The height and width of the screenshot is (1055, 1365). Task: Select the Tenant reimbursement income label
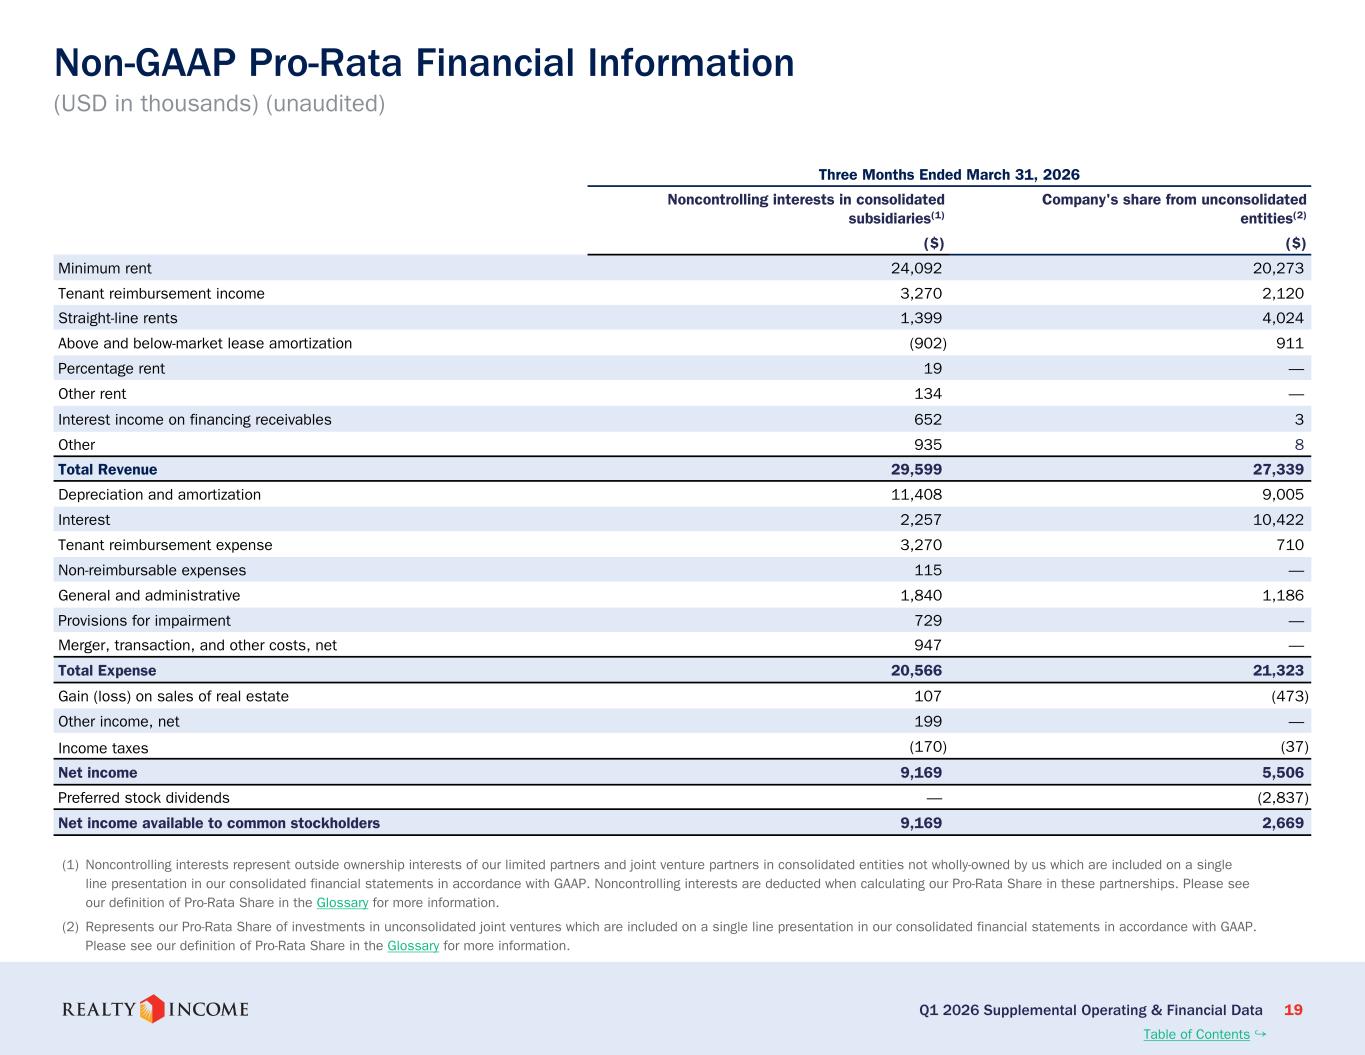coord(161,293)
